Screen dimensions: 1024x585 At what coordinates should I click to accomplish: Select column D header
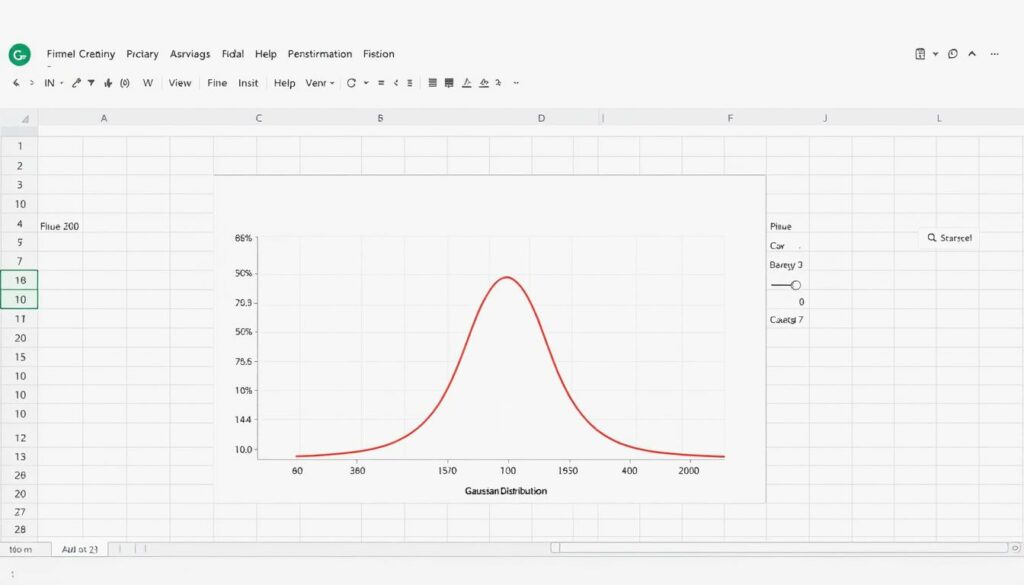pyautogui.click(x=541, y=118)
